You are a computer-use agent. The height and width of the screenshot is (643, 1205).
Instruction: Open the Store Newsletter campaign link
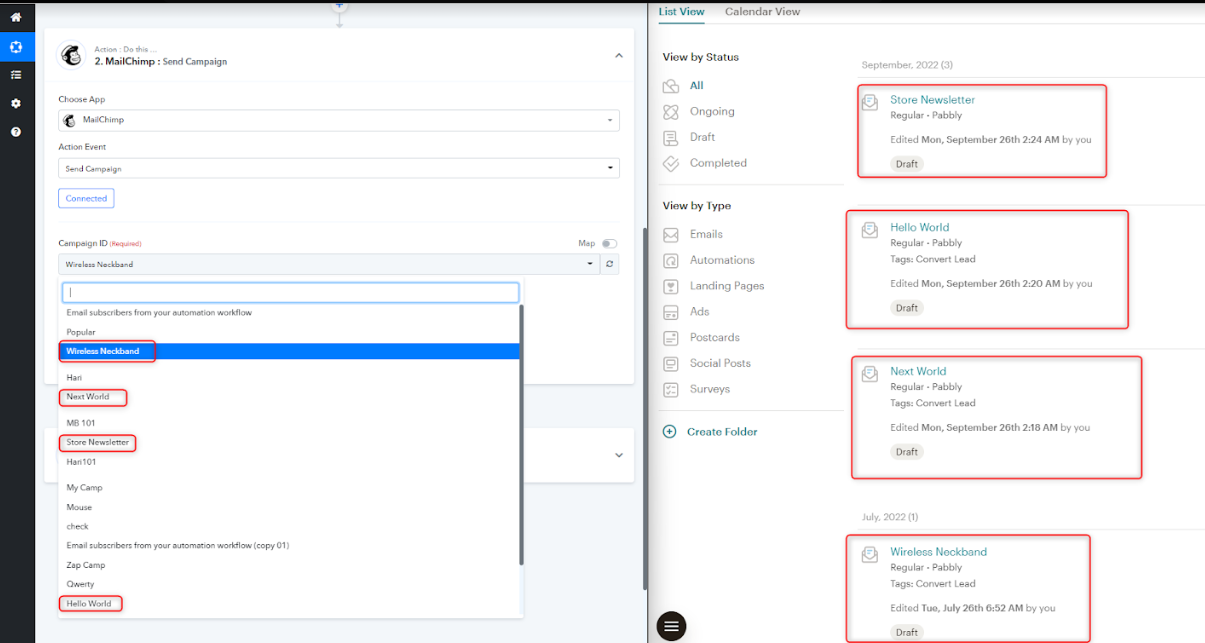932,100
